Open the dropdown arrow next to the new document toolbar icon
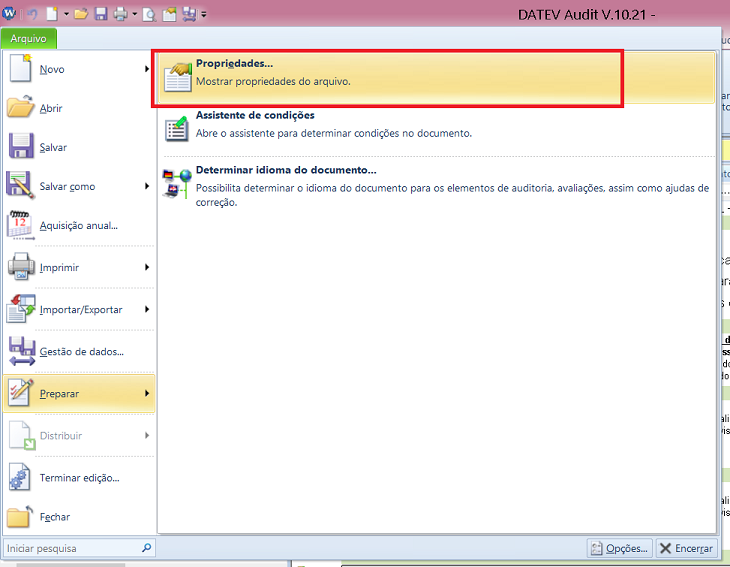 pos(66,14)
